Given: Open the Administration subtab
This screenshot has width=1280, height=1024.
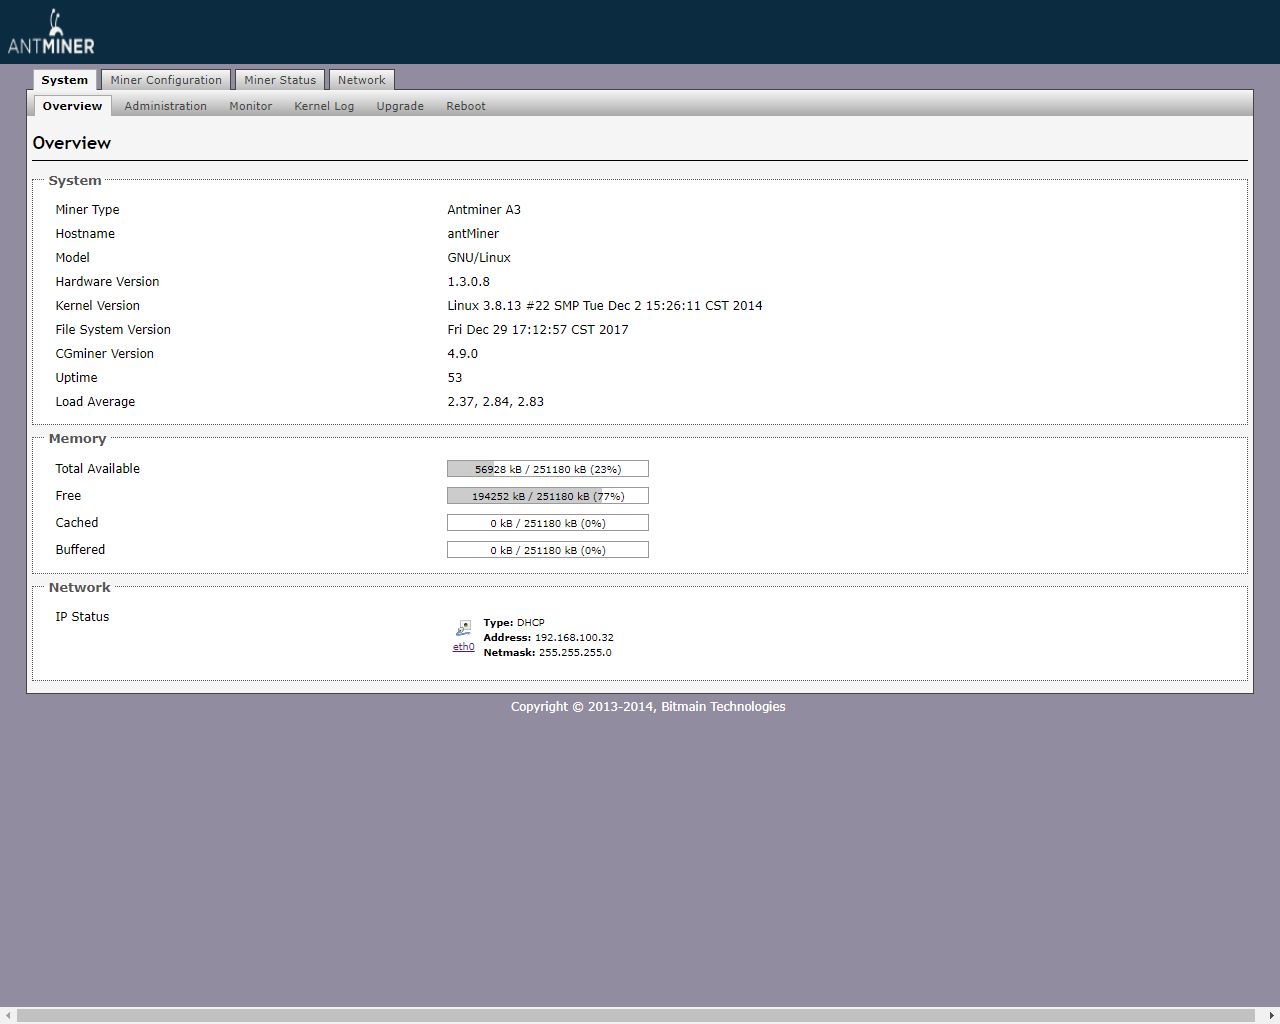Looking at the screenshot, I should click(166, 106).
